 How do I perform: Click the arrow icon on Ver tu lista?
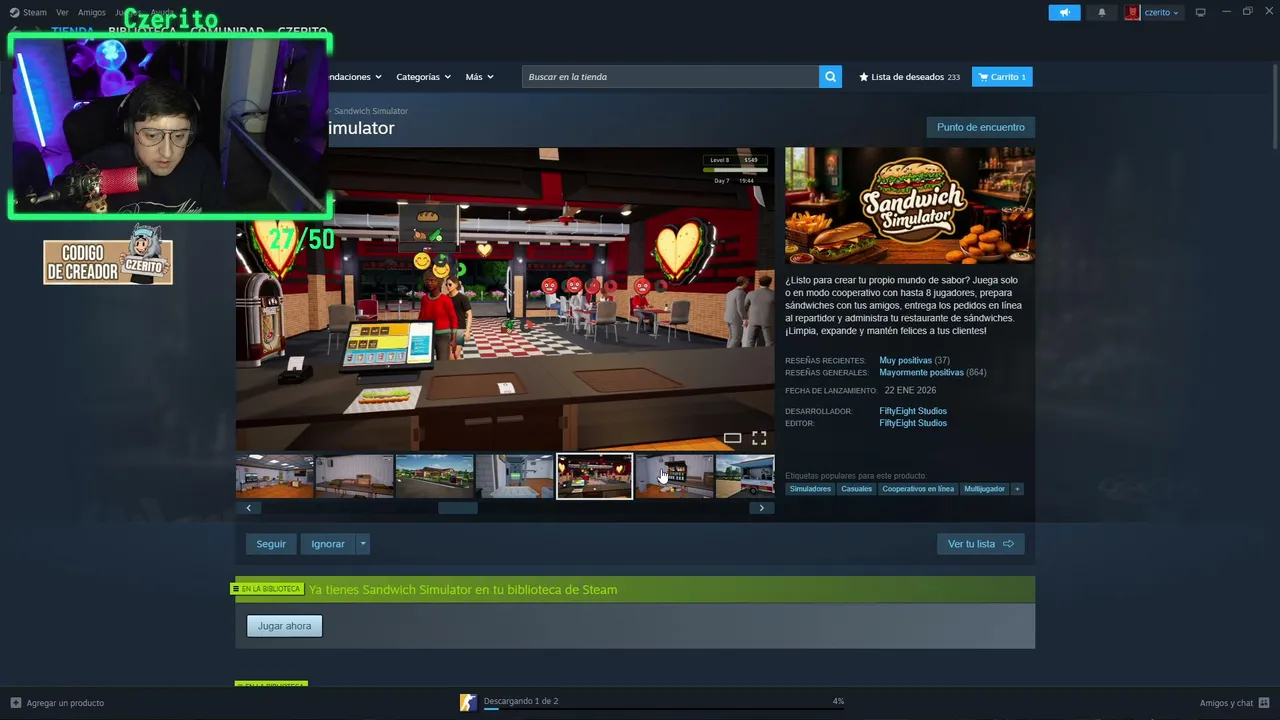[1008, 544]
